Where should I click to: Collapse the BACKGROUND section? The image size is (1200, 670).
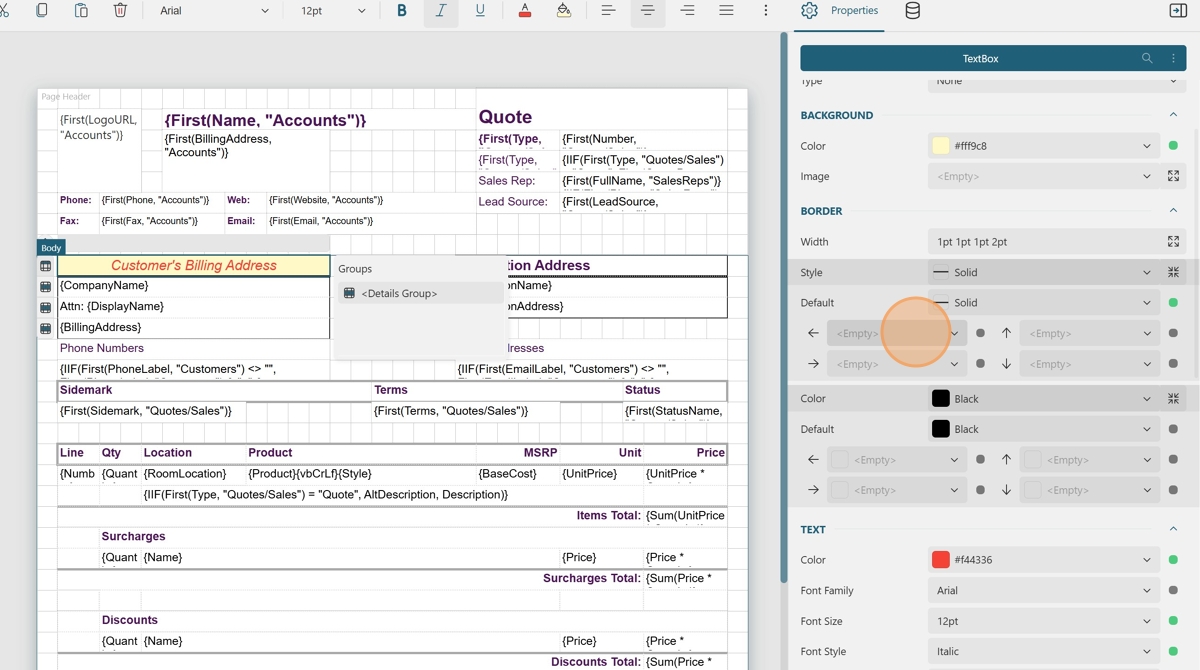(x=1173, y=115)
